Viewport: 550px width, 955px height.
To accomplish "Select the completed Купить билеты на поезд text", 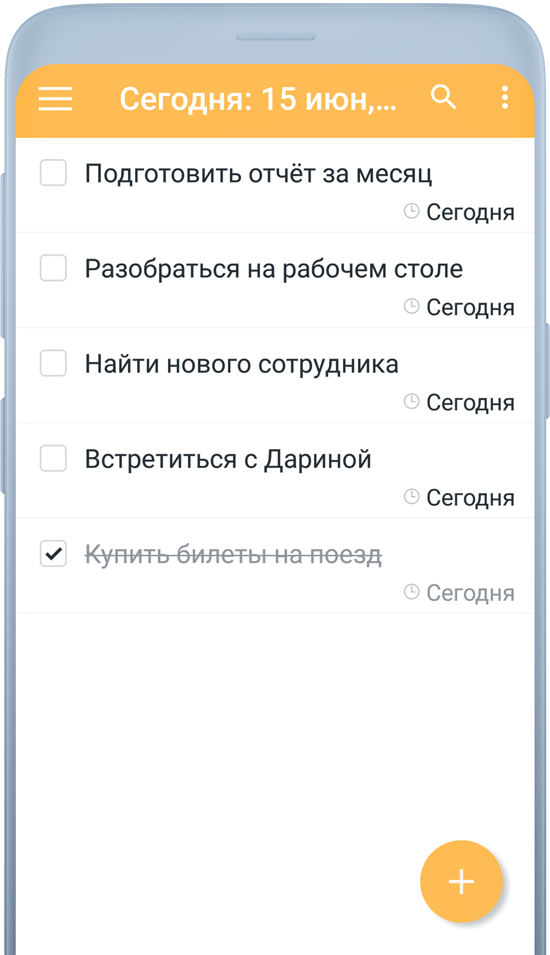I will (x=233, y=555).
